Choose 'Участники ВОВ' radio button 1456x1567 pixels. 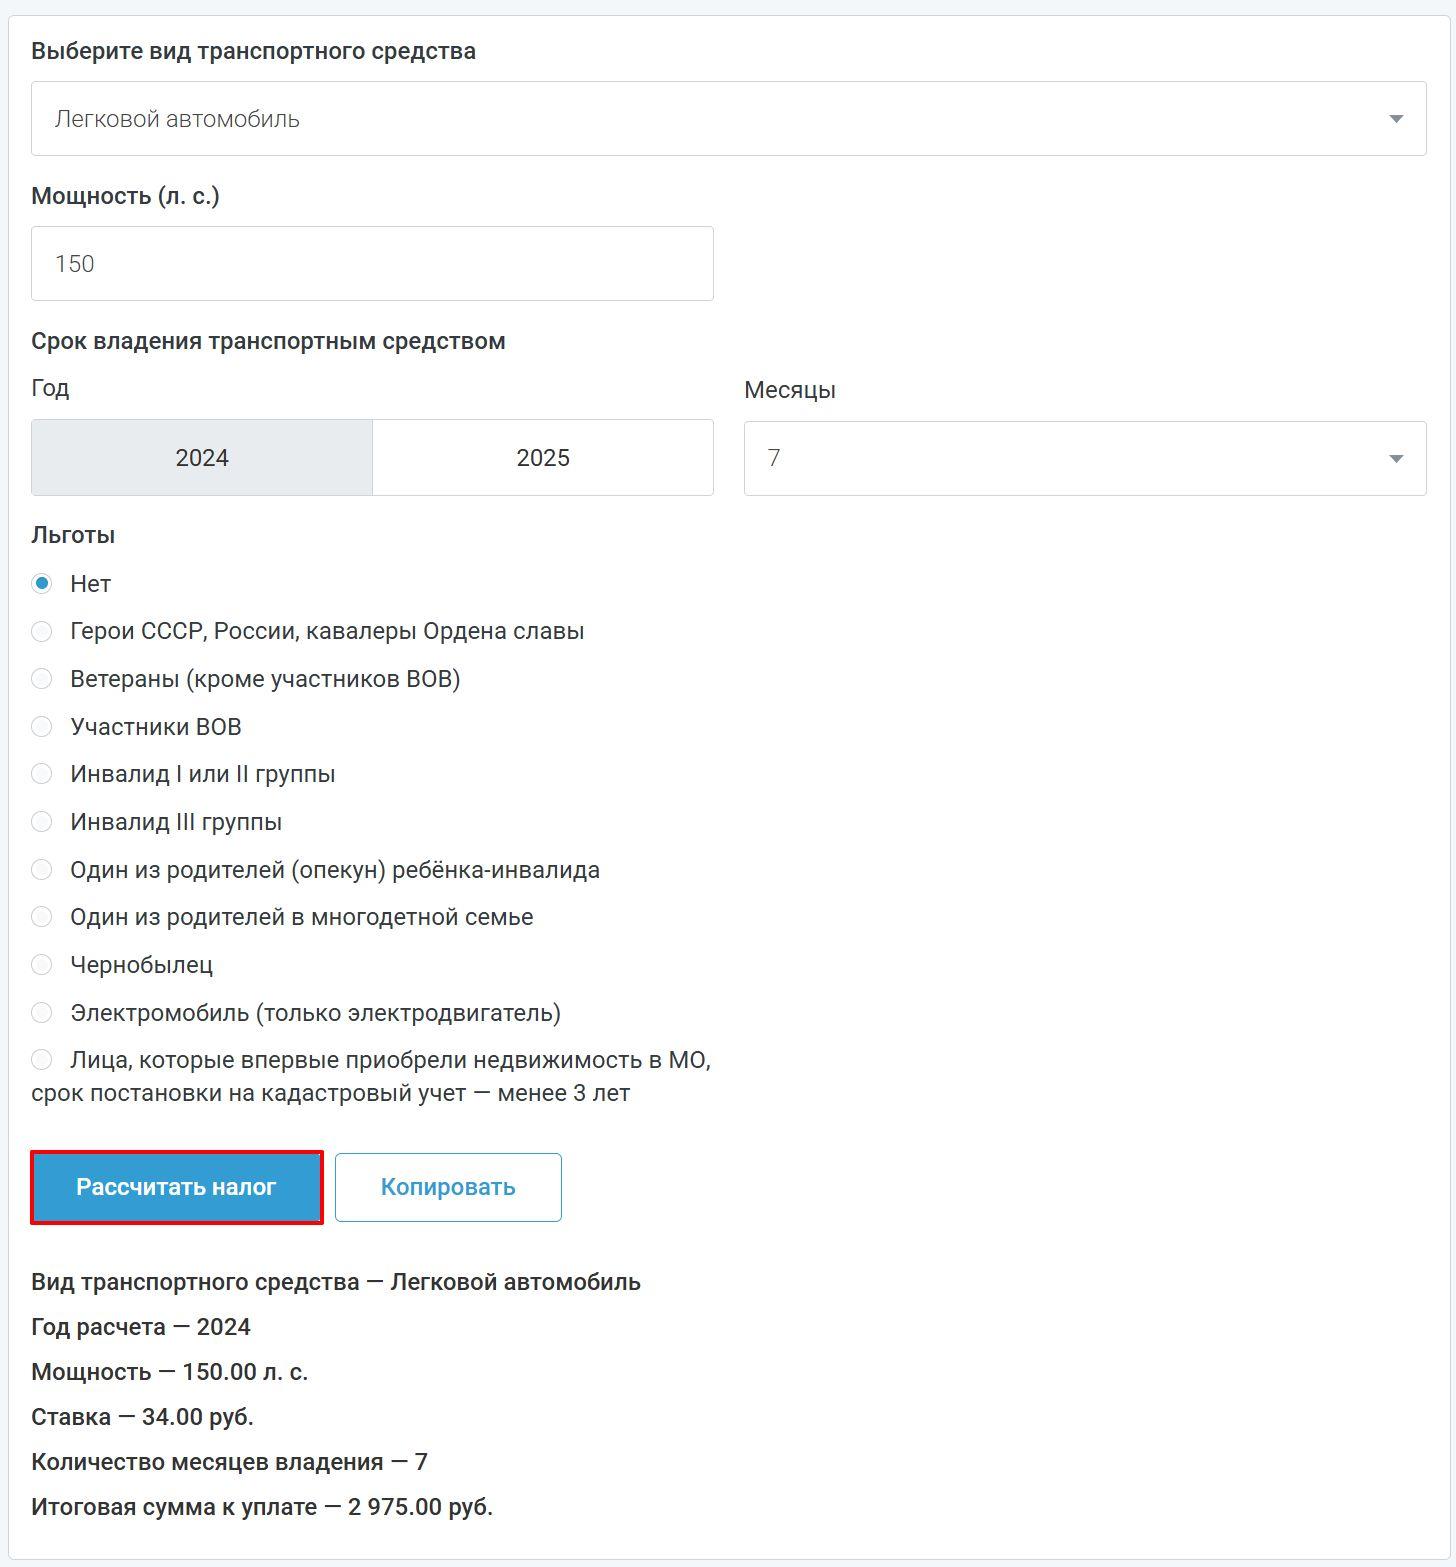click(x=42, y=727)
